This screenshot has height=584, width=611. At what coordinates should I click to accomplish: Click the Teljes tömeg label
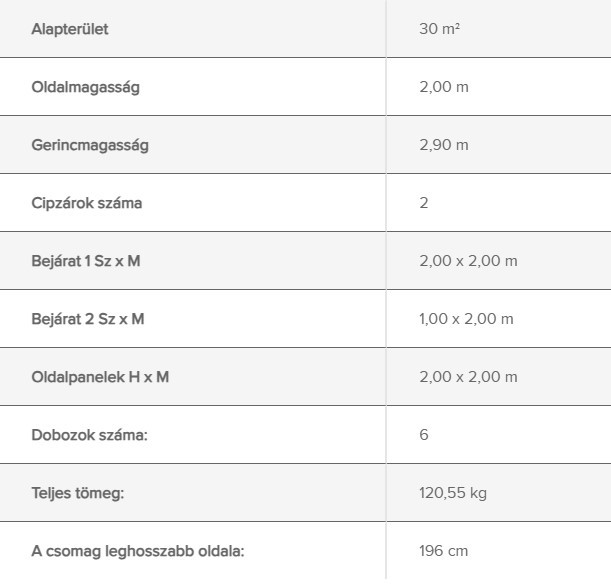[x=78, y=493]
